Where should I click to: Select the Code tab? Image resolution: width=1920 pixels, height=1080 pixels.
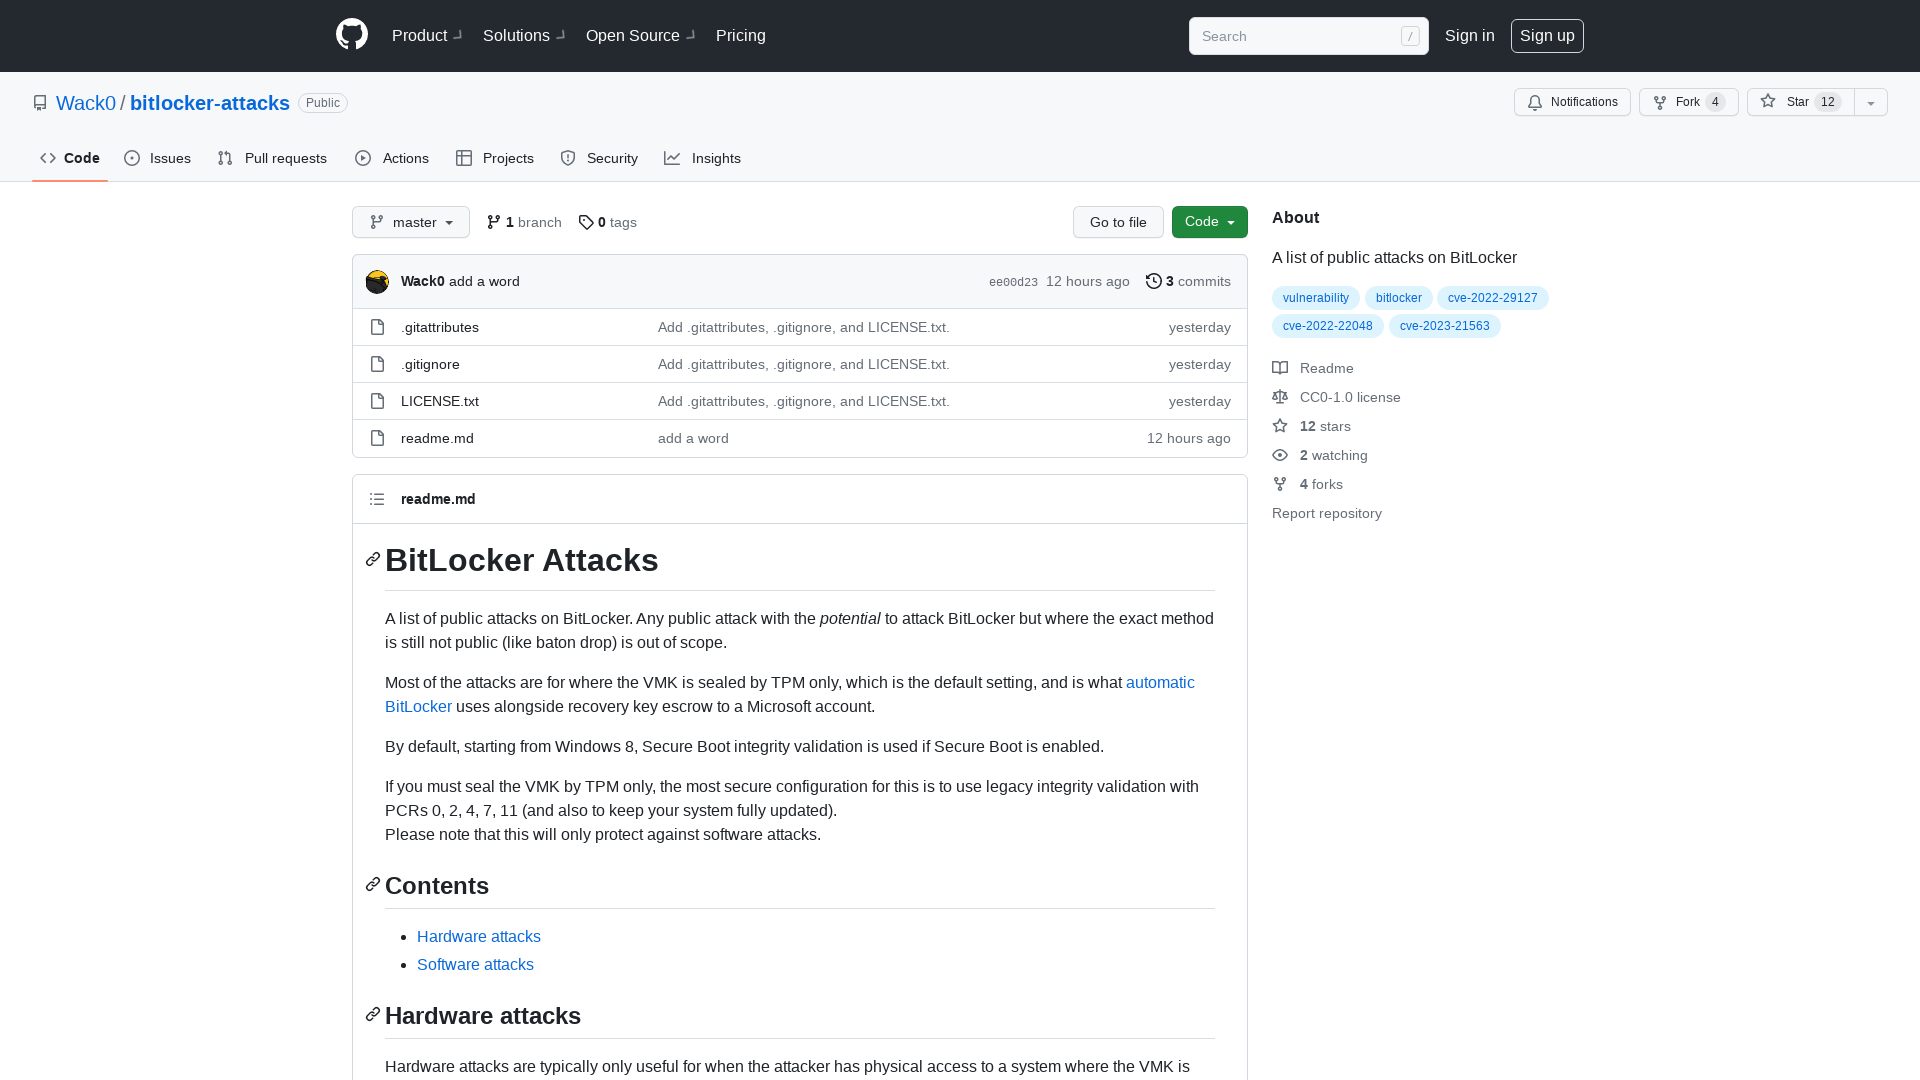pos(71,158)
